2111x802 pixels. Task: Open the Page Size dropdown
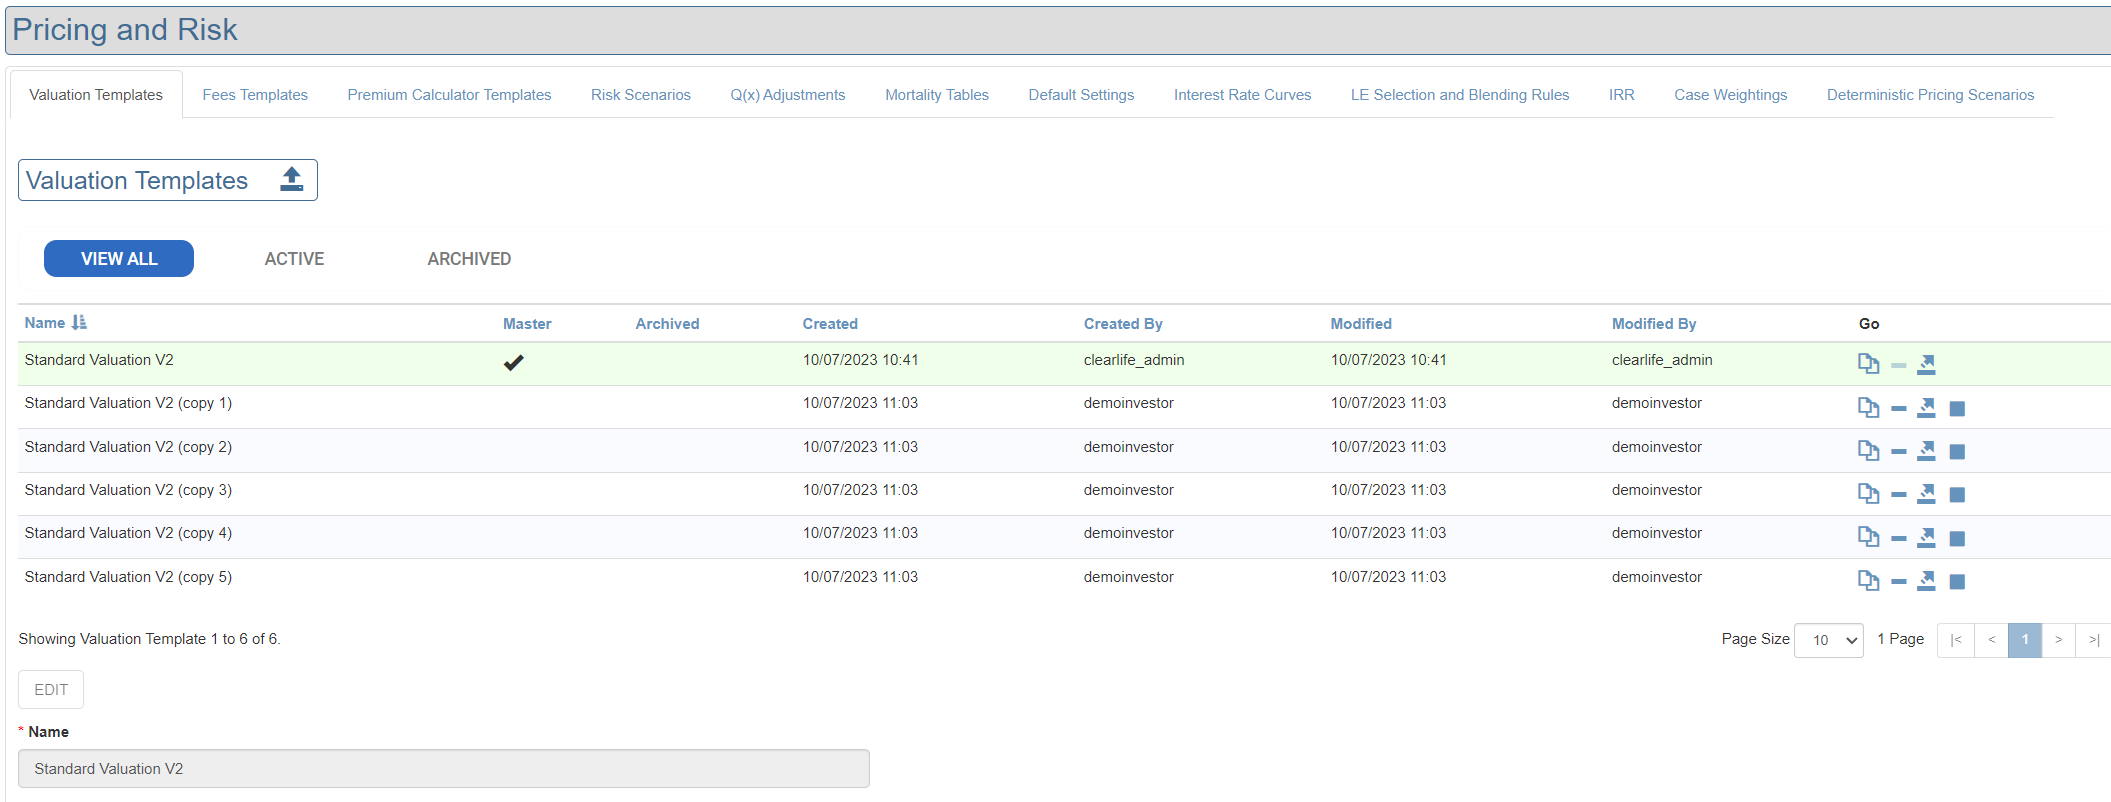coord(1829,640)
